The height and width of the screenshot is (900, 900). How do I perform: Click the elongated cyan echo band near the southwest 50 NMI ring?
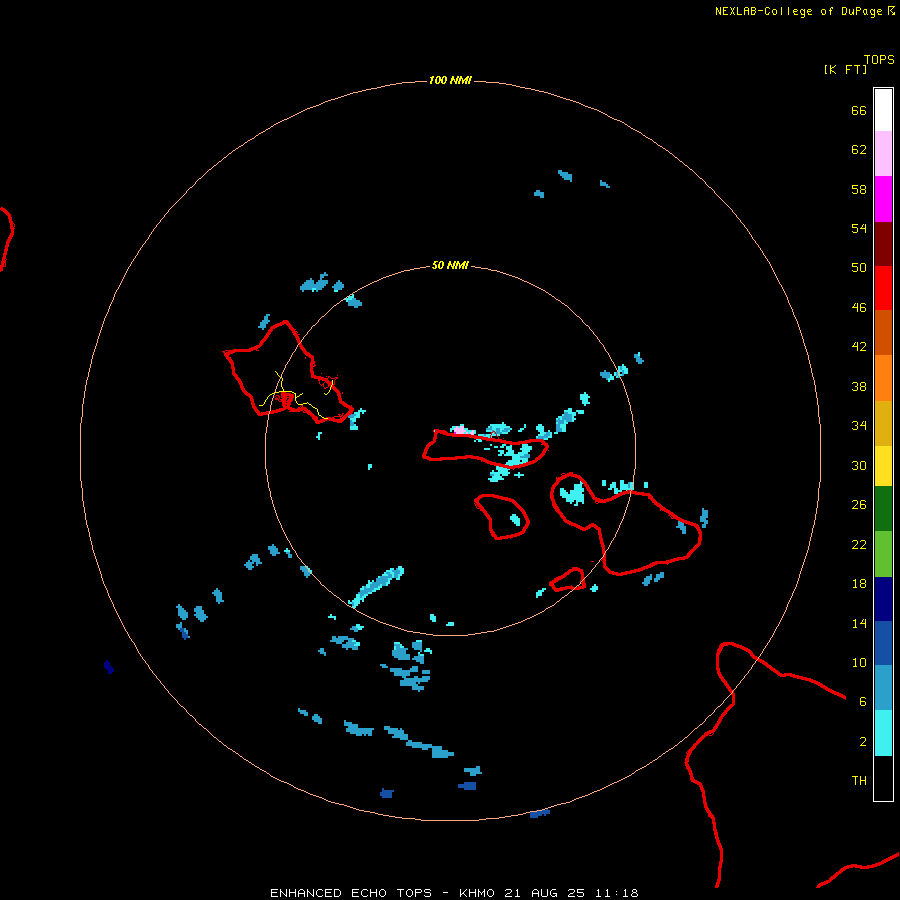(377, 585)
